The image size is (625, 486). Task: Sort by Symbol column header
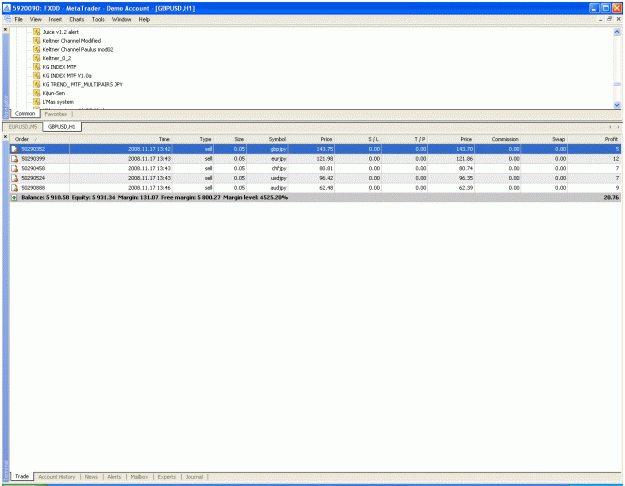pos(267,139)
